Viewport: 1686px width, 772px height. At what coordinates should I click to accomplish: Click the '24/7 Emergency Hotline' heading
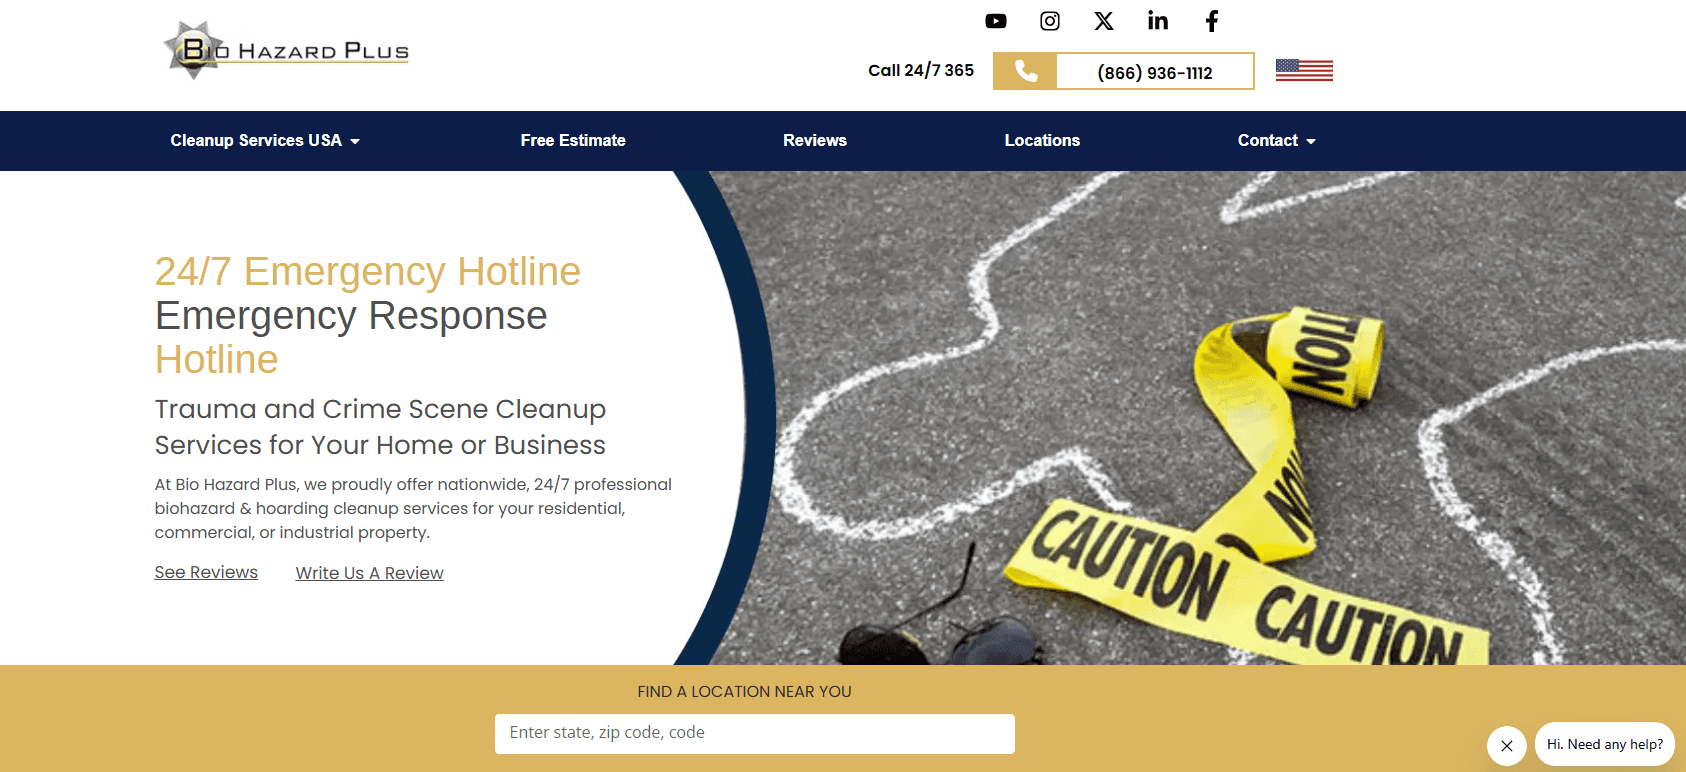pyautogui.click(x=368, y=271)
